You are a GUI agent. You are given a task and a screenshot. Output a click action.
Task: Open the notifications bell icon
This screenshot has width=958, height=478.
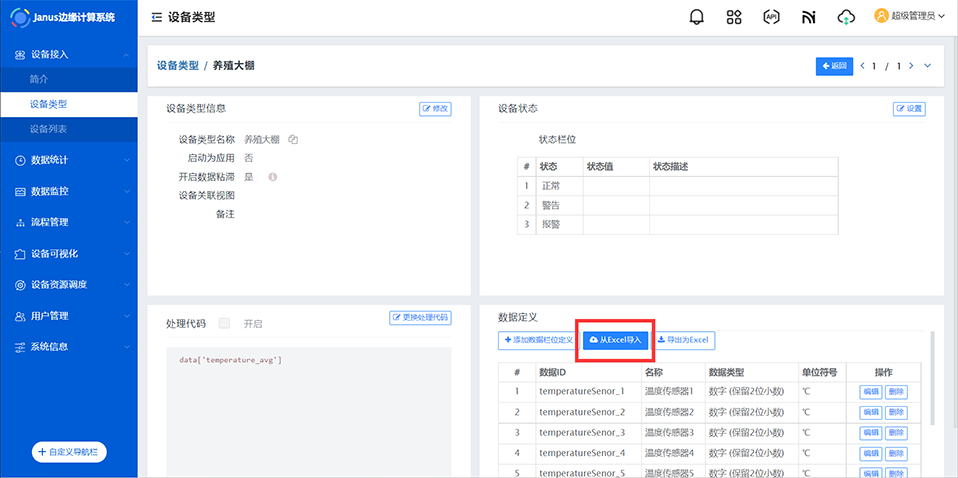click(696, 17)
